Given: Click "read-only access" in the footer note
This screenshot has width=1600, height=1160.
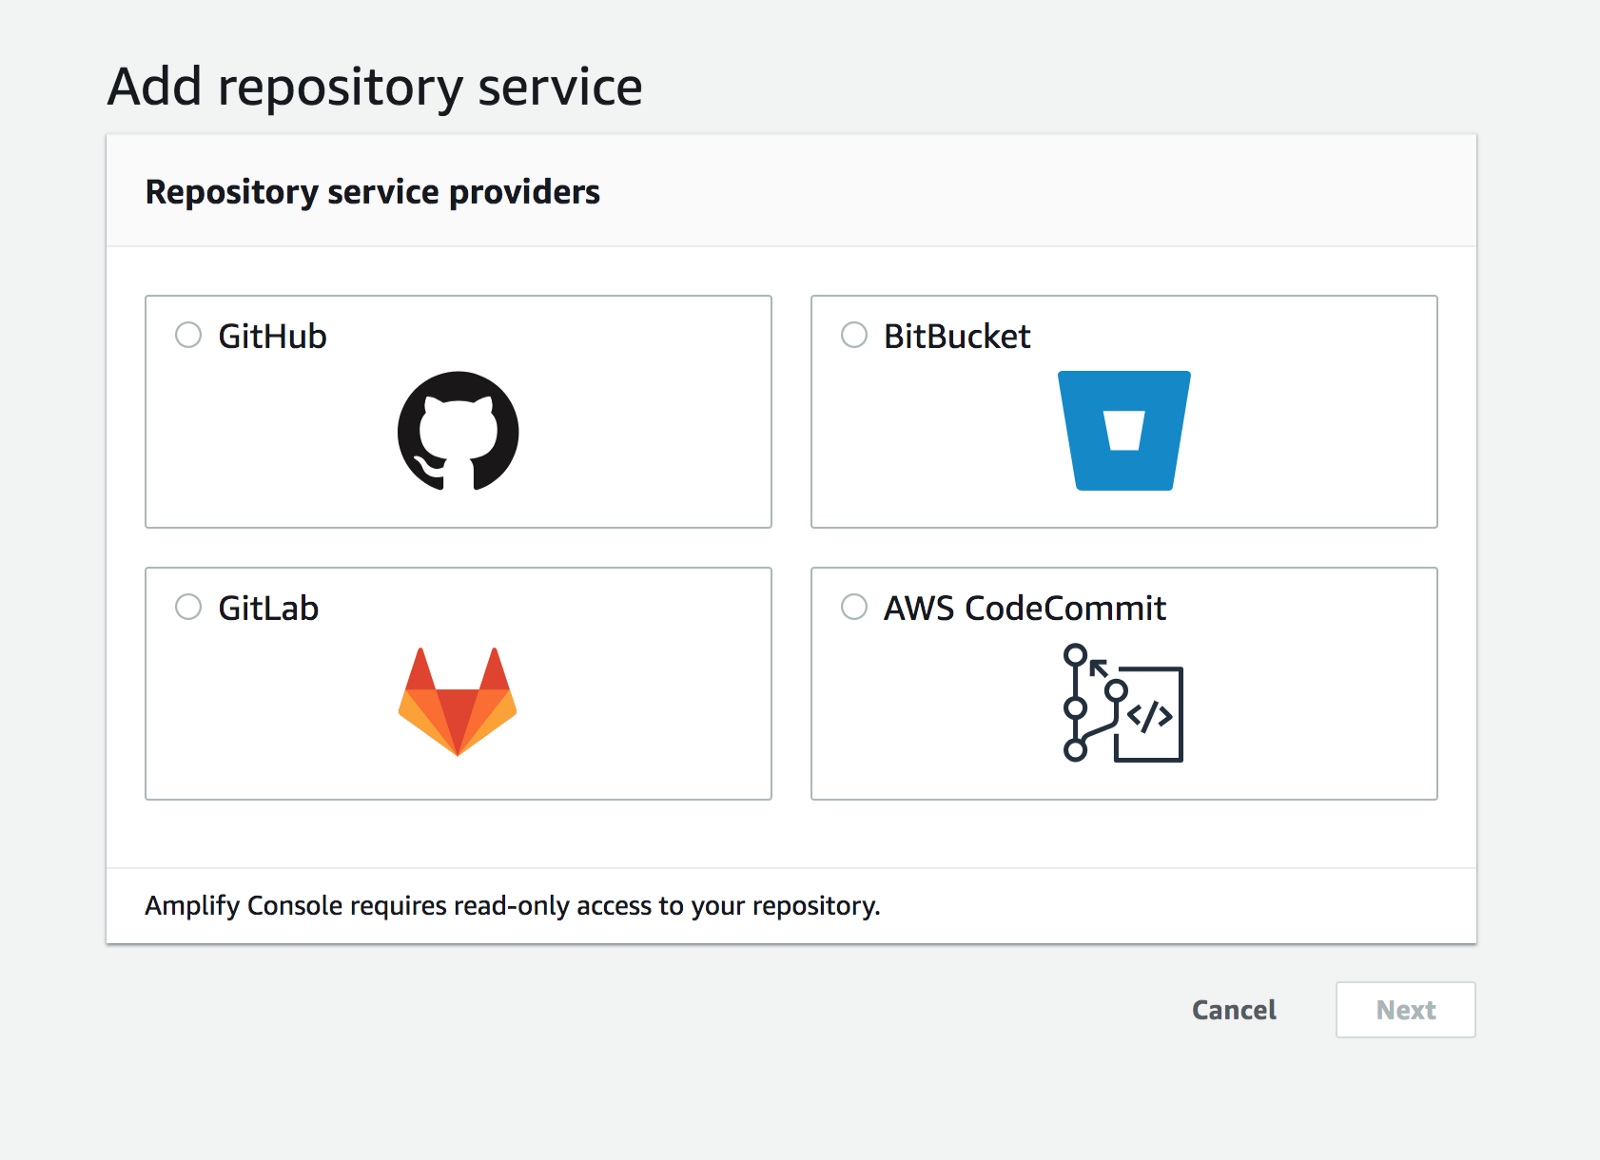Looking at the screenshot, I should (549, 906).
